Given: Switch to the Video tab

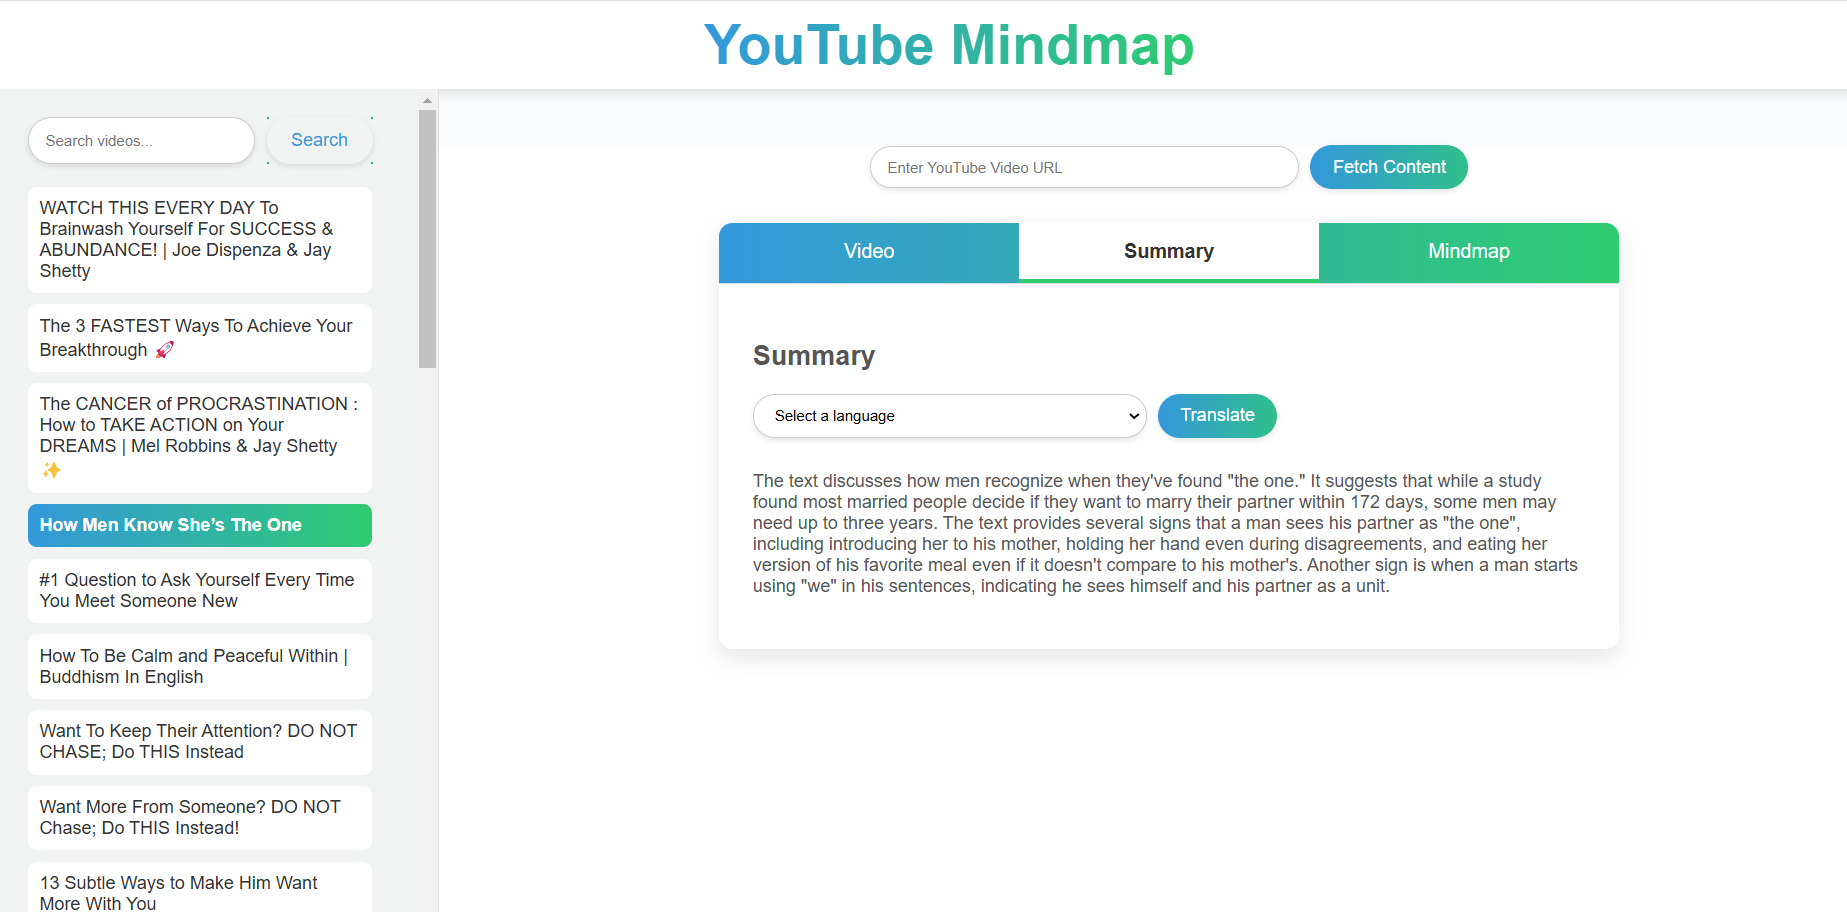Looking at the screenshot, I should (x=869, y=252).
